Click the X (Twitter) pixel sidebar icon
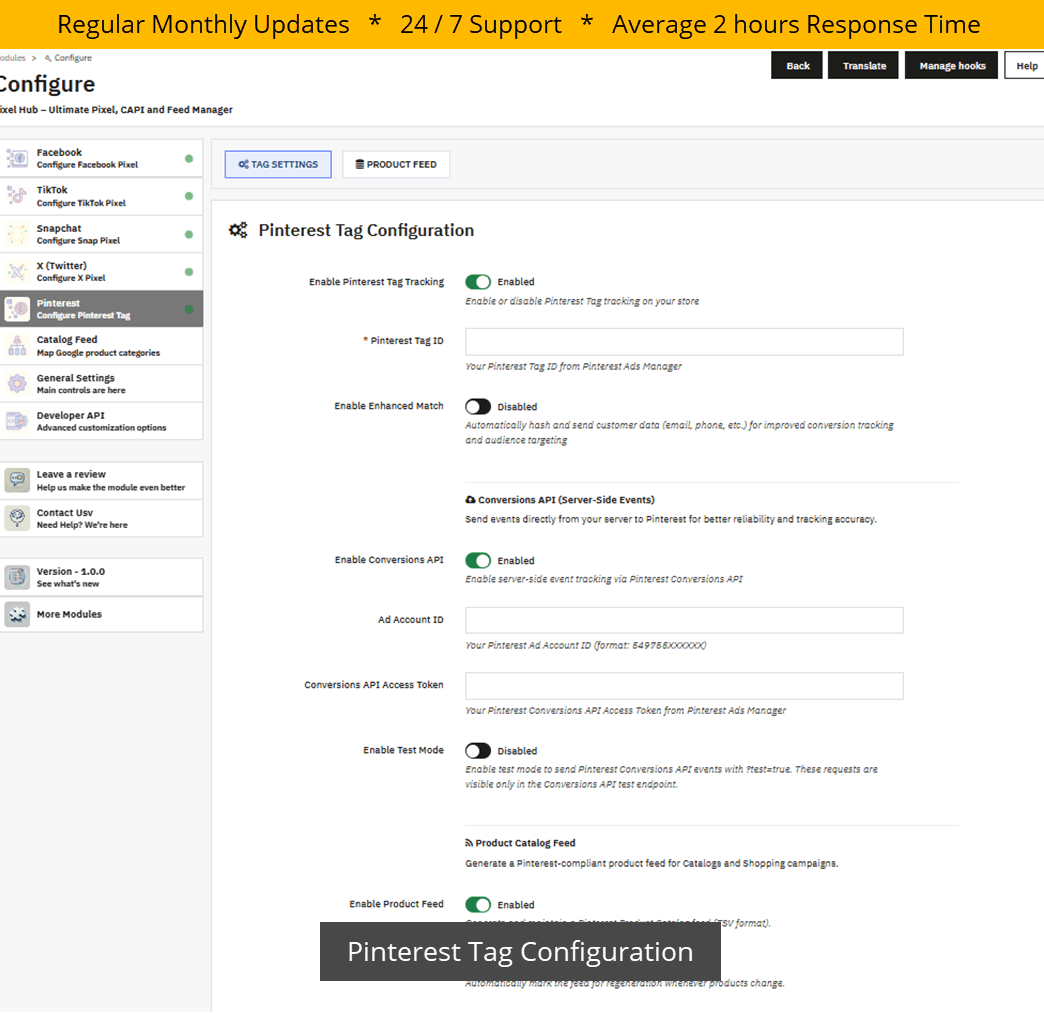The image size is (1044, 1013). point(17,272)
